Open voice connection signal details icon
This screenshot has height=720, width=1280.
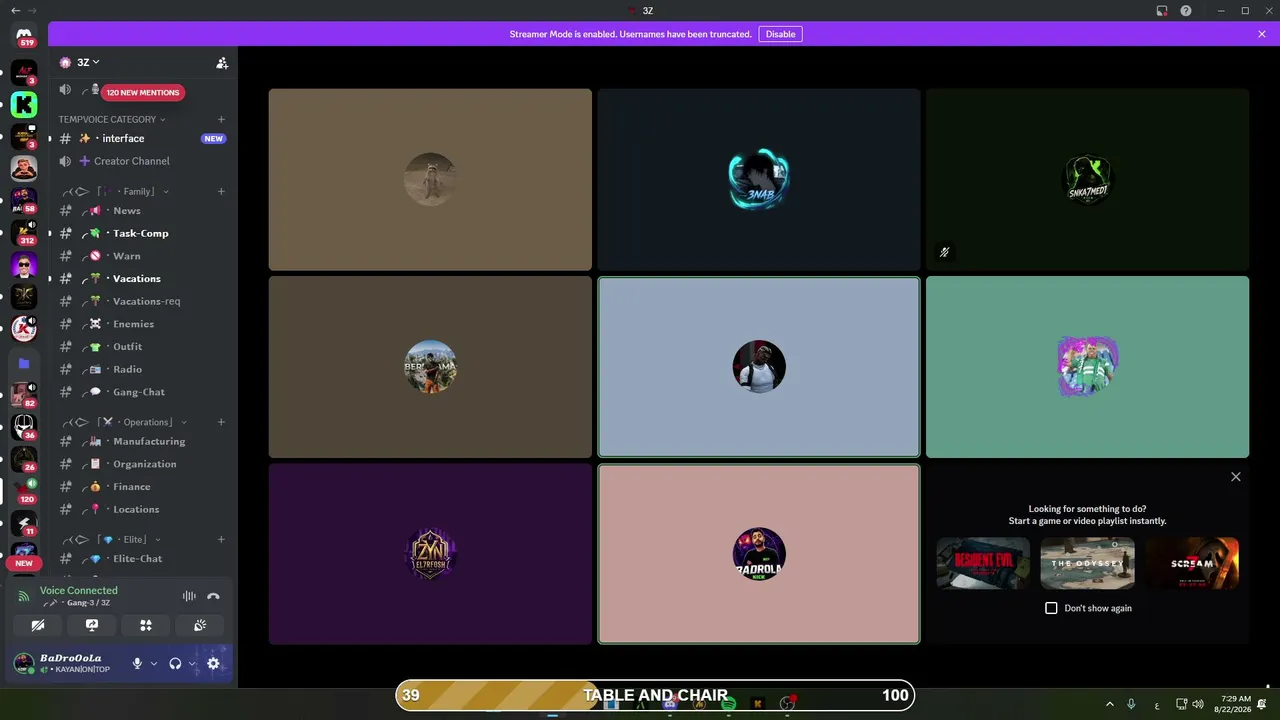coord(24,596)
